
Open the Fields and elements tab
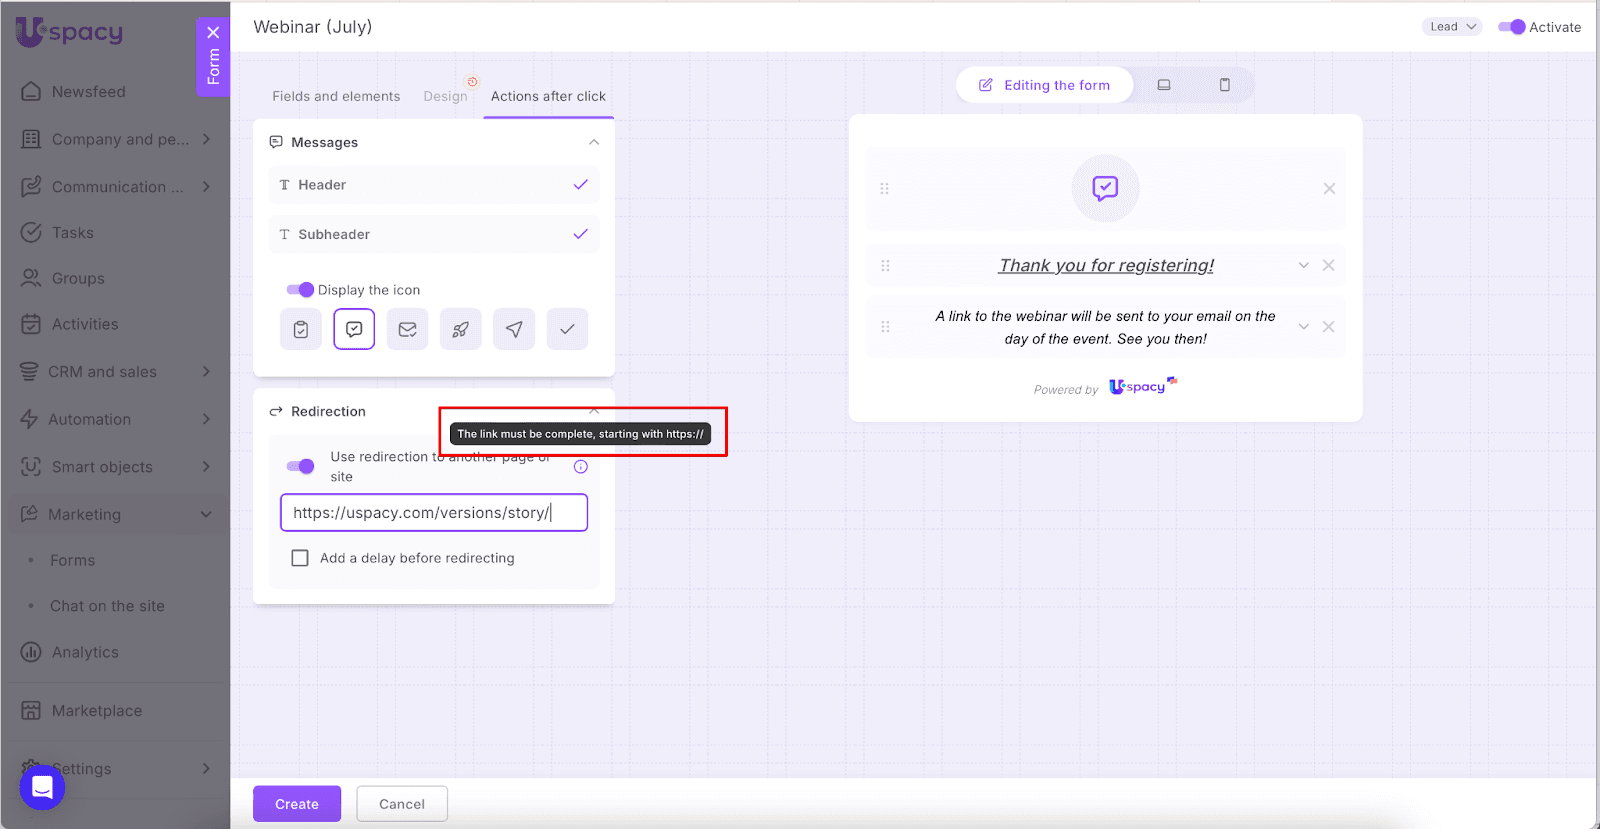coord(336,96)
